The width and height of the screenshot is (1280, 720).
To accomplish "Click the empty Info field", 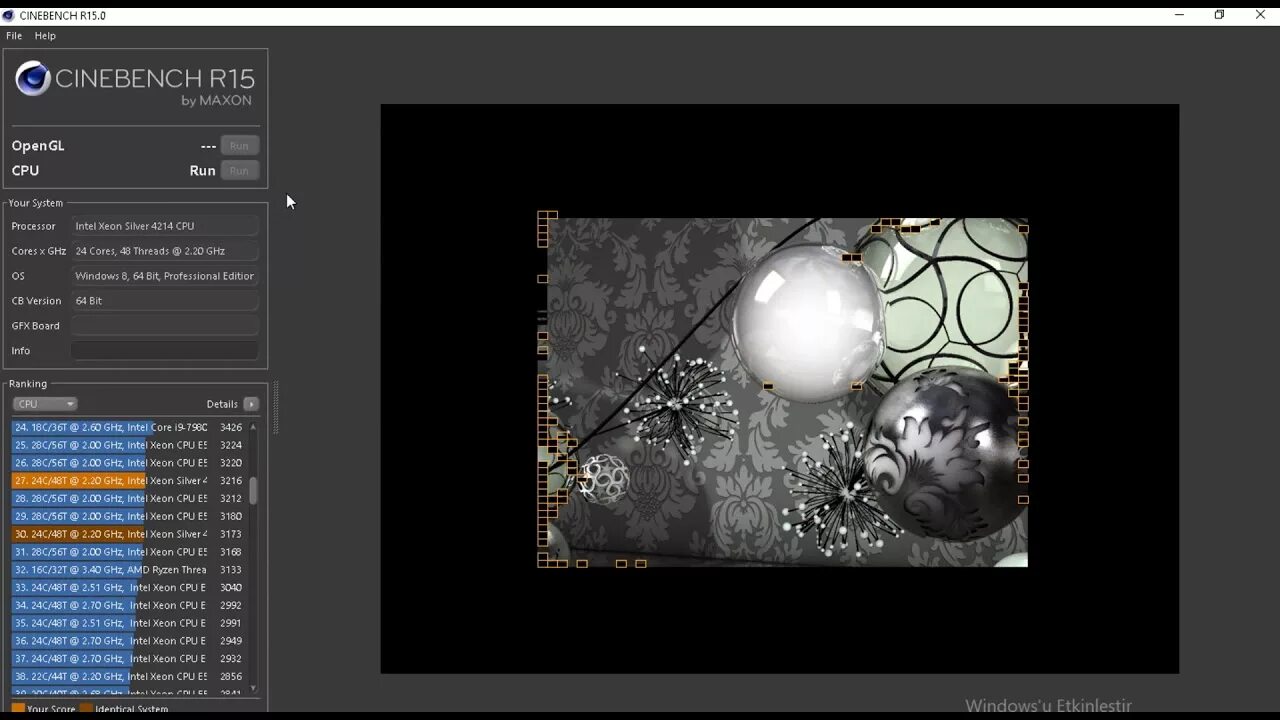I will pyautogui.click(x=165, y=351).
